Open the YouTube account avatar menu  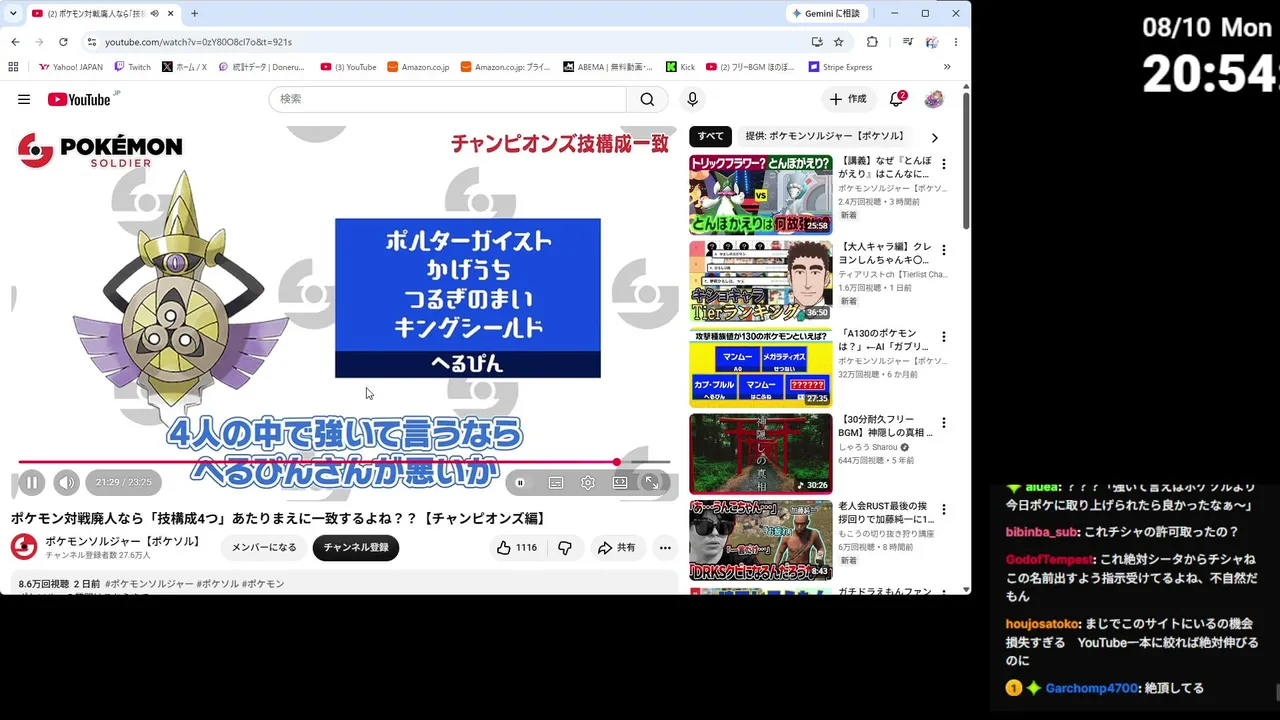(x=934, y=99)
